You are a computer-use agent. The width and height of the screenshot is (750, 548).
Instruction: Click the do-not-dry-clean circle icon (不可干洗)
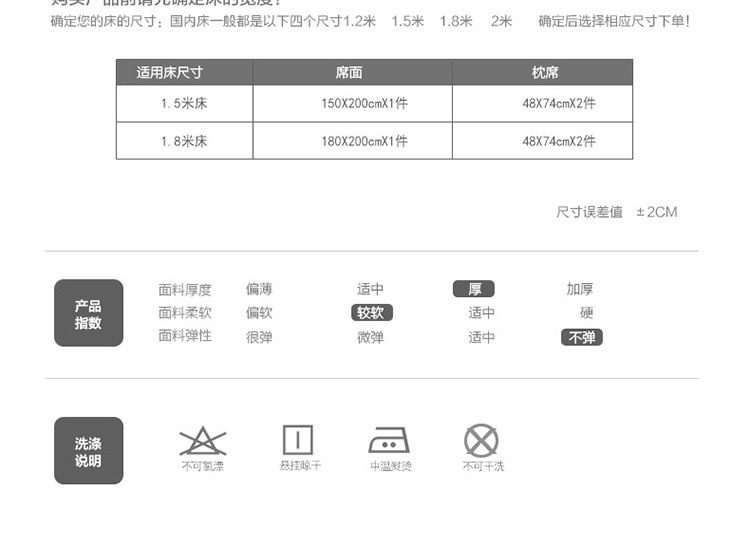pyautogui.click(x=481, y=441)
